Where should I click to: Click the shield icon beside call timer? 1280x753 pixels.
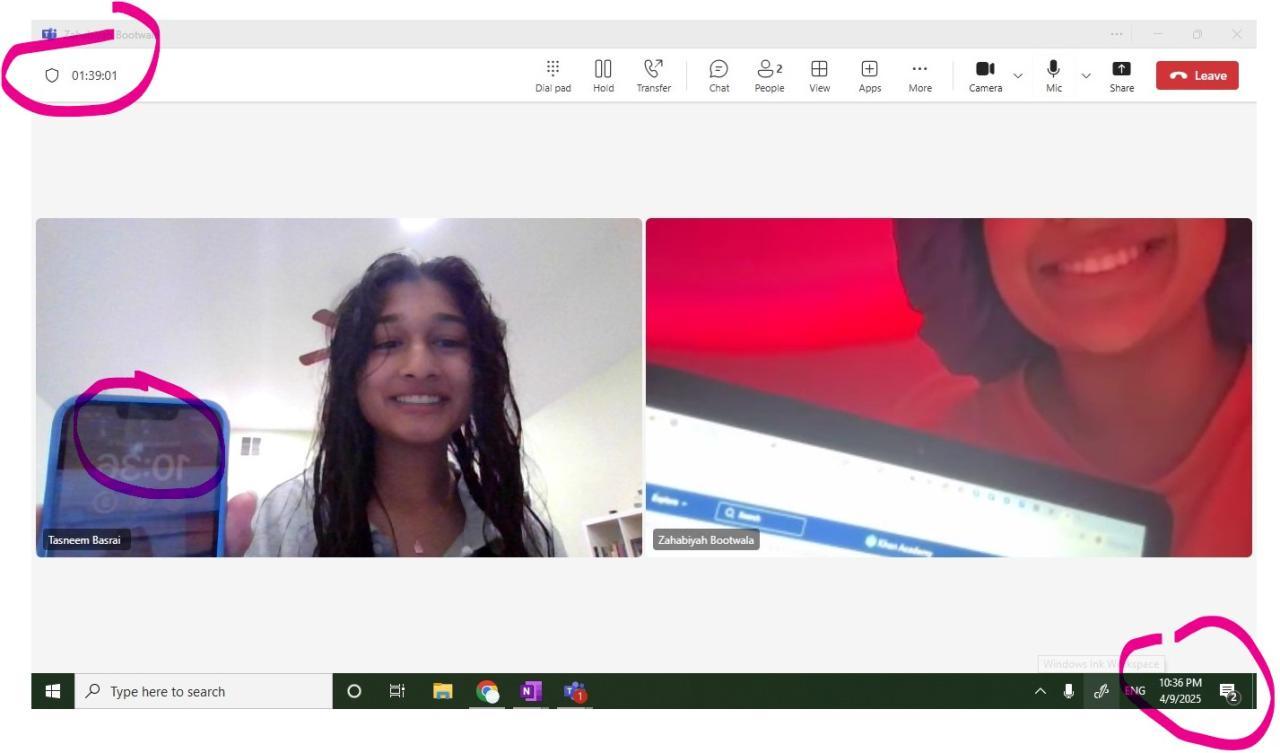click(53, 75)
